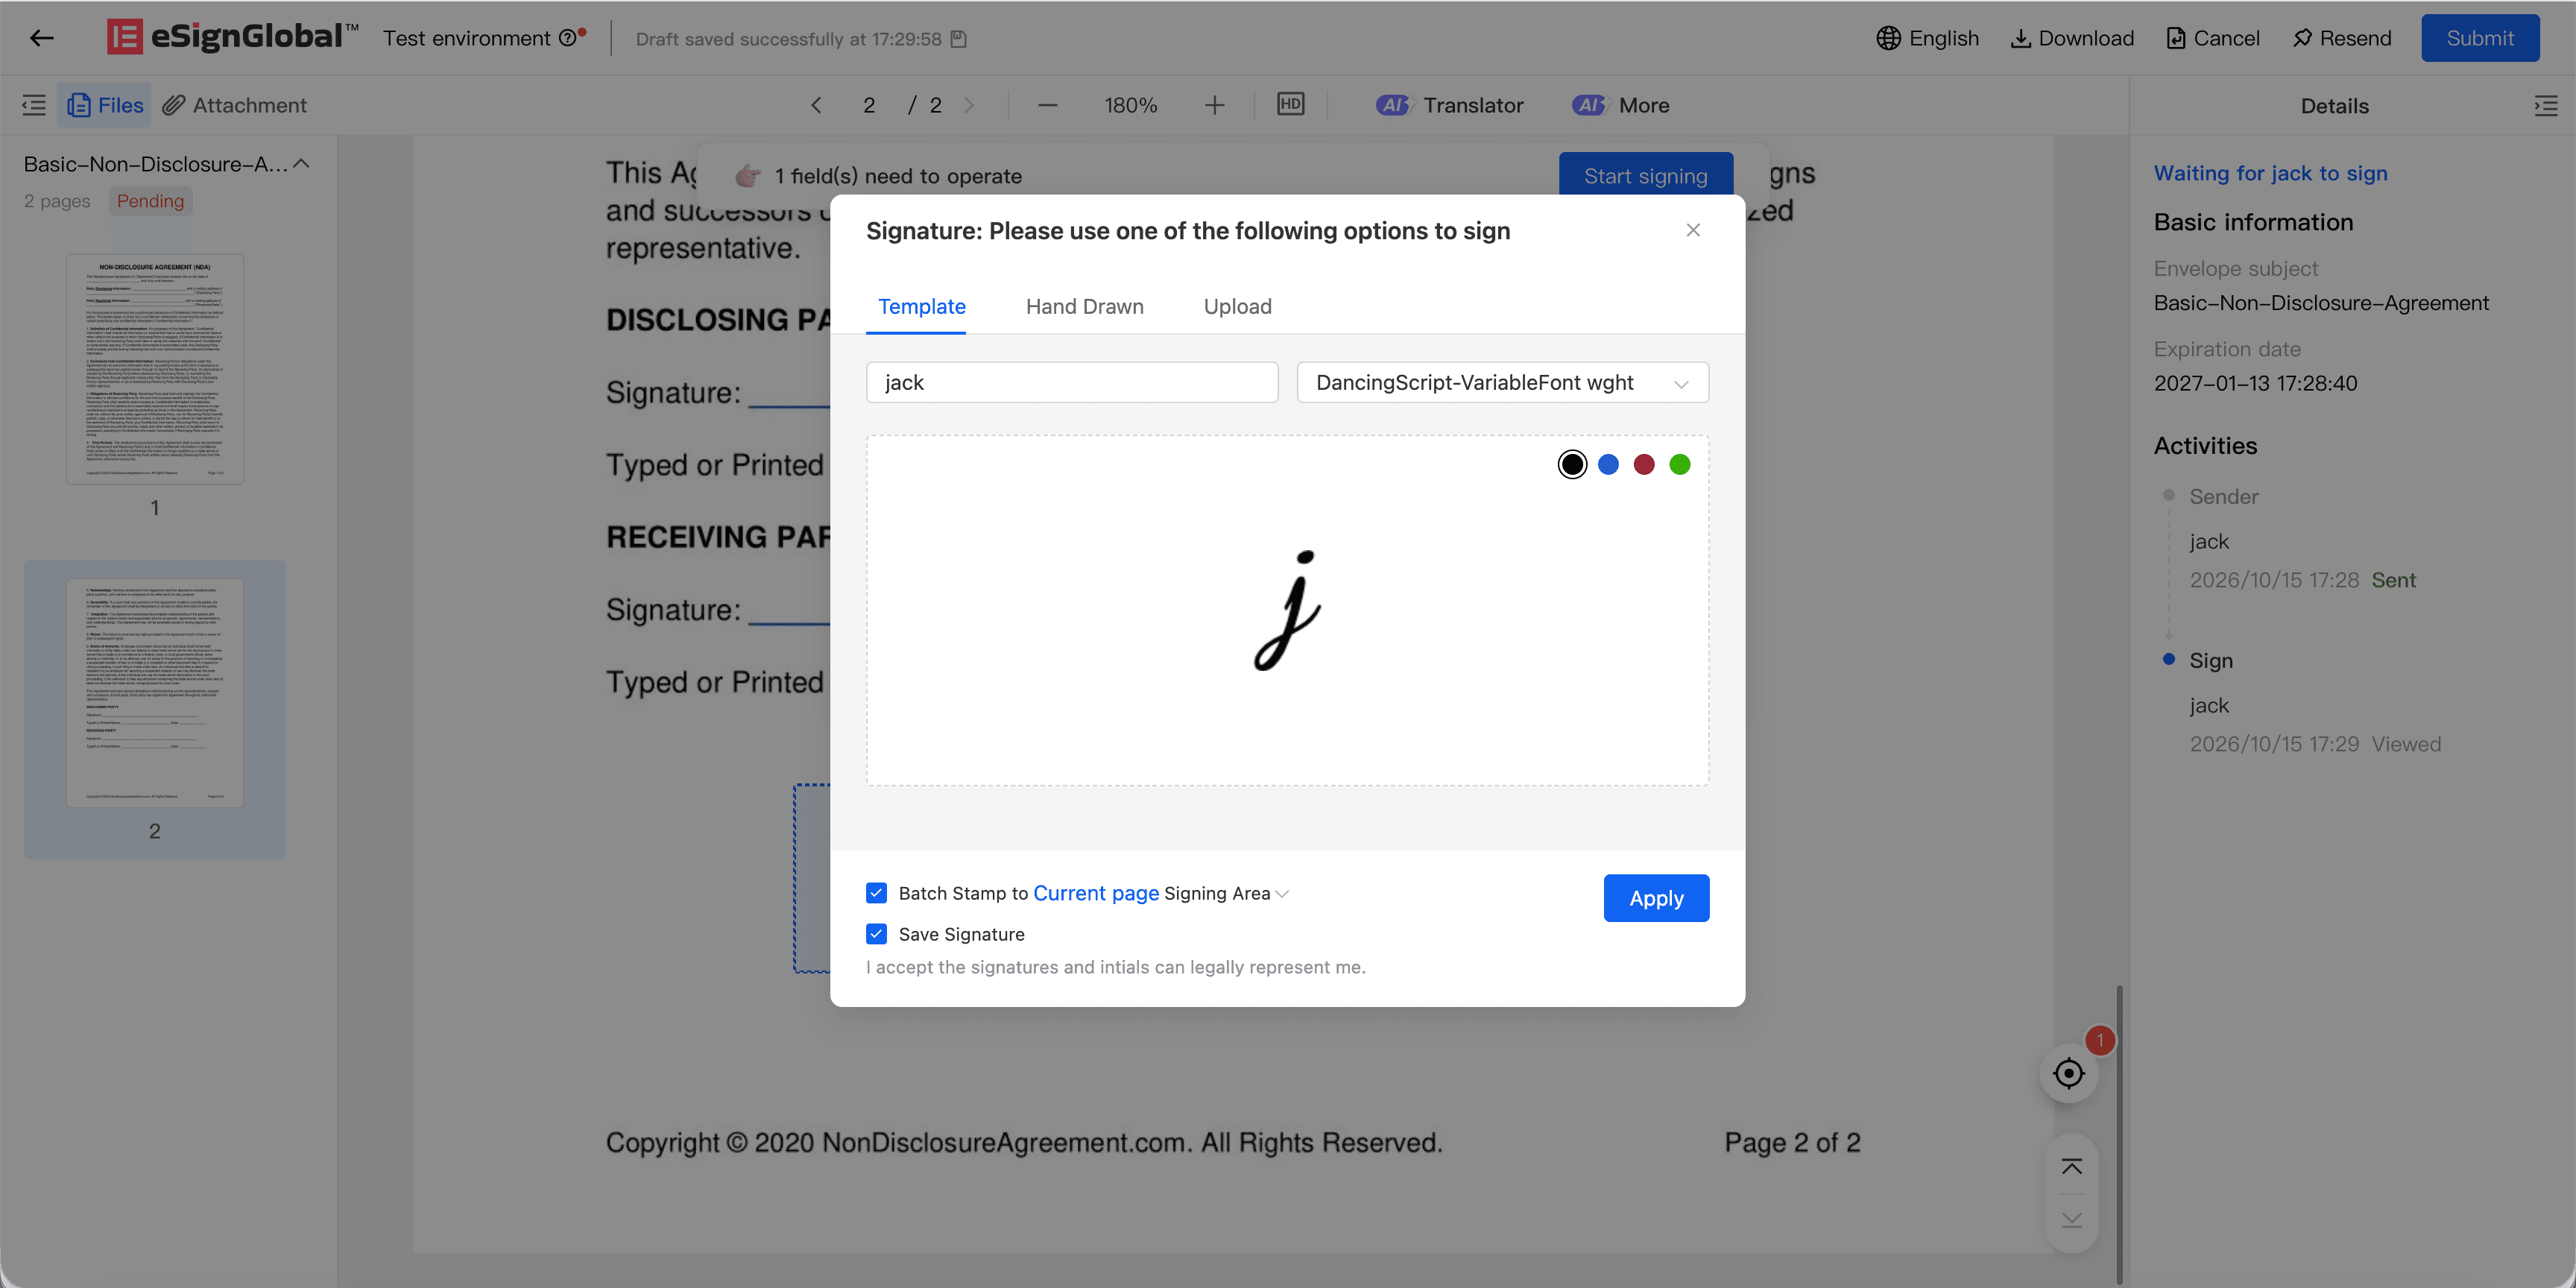The width and height of the screenshot is (2576, 1288).
Task: Zoom in with the plus icon
Action: pyautogui.click(x=1214, y=105)
